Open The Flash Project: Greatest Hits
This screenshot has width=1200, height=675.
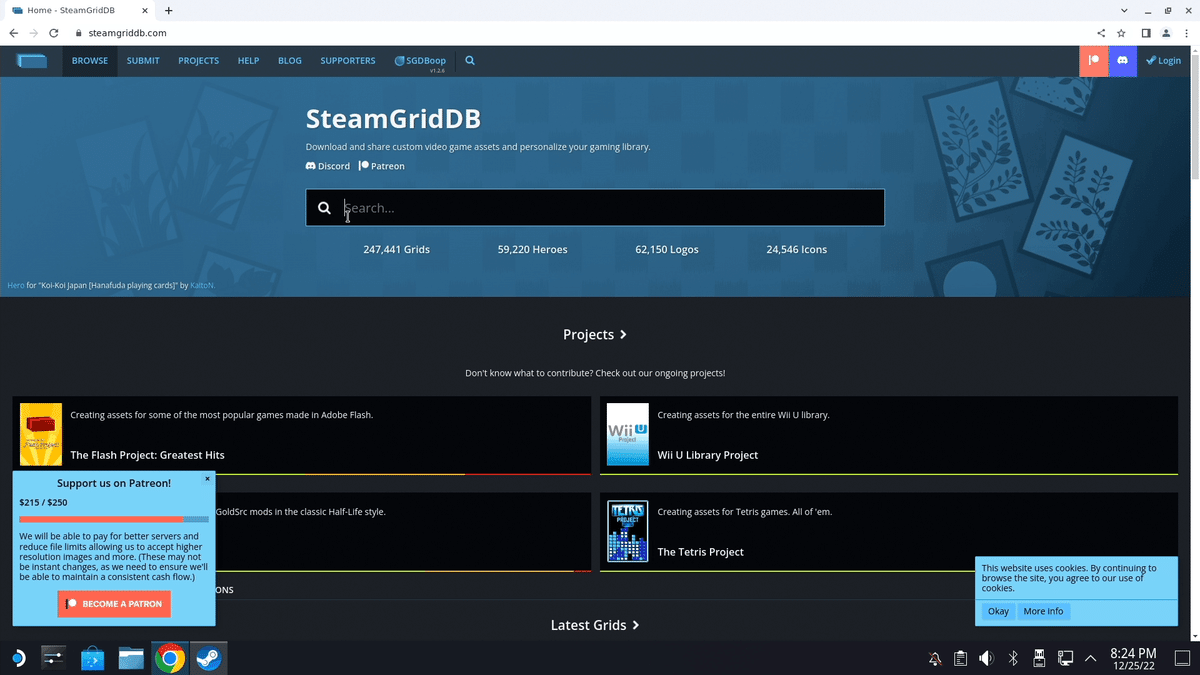[147, 455]
